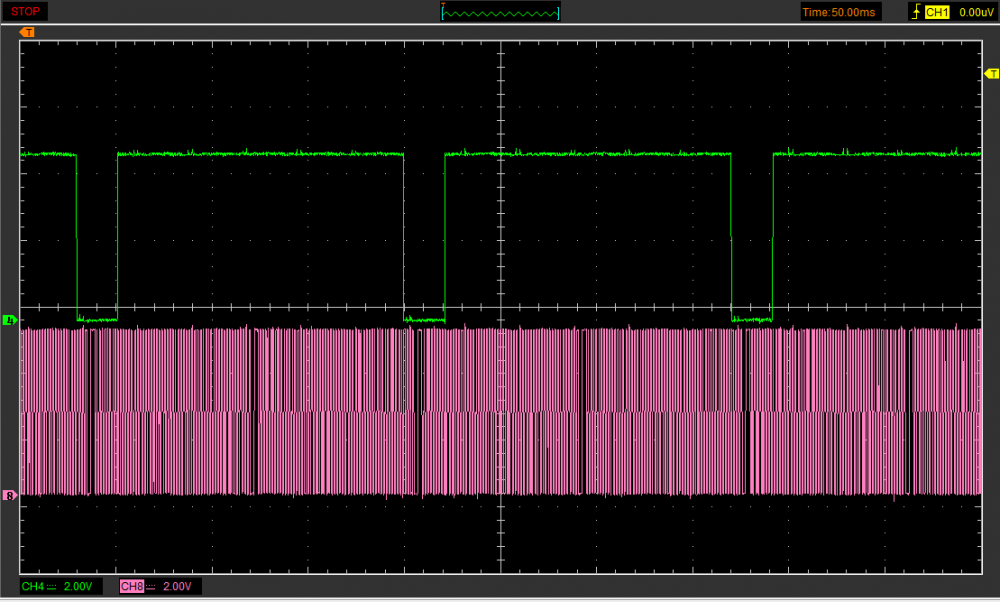Click the third low pulse of green waveform
The width and height of the screenshot is (1000, 602).
(752, 318)
